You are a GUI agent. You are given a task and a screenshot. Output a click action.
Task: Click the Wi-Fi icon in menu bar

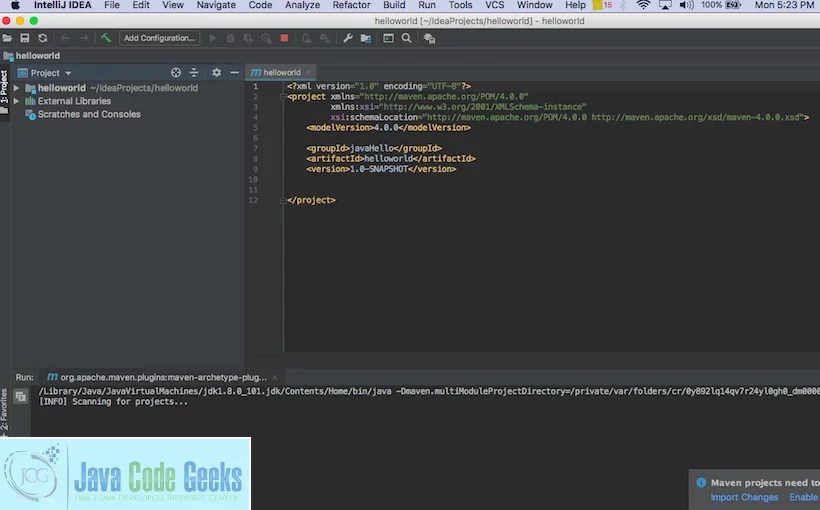pyautogui.click(x=643, y=5)
